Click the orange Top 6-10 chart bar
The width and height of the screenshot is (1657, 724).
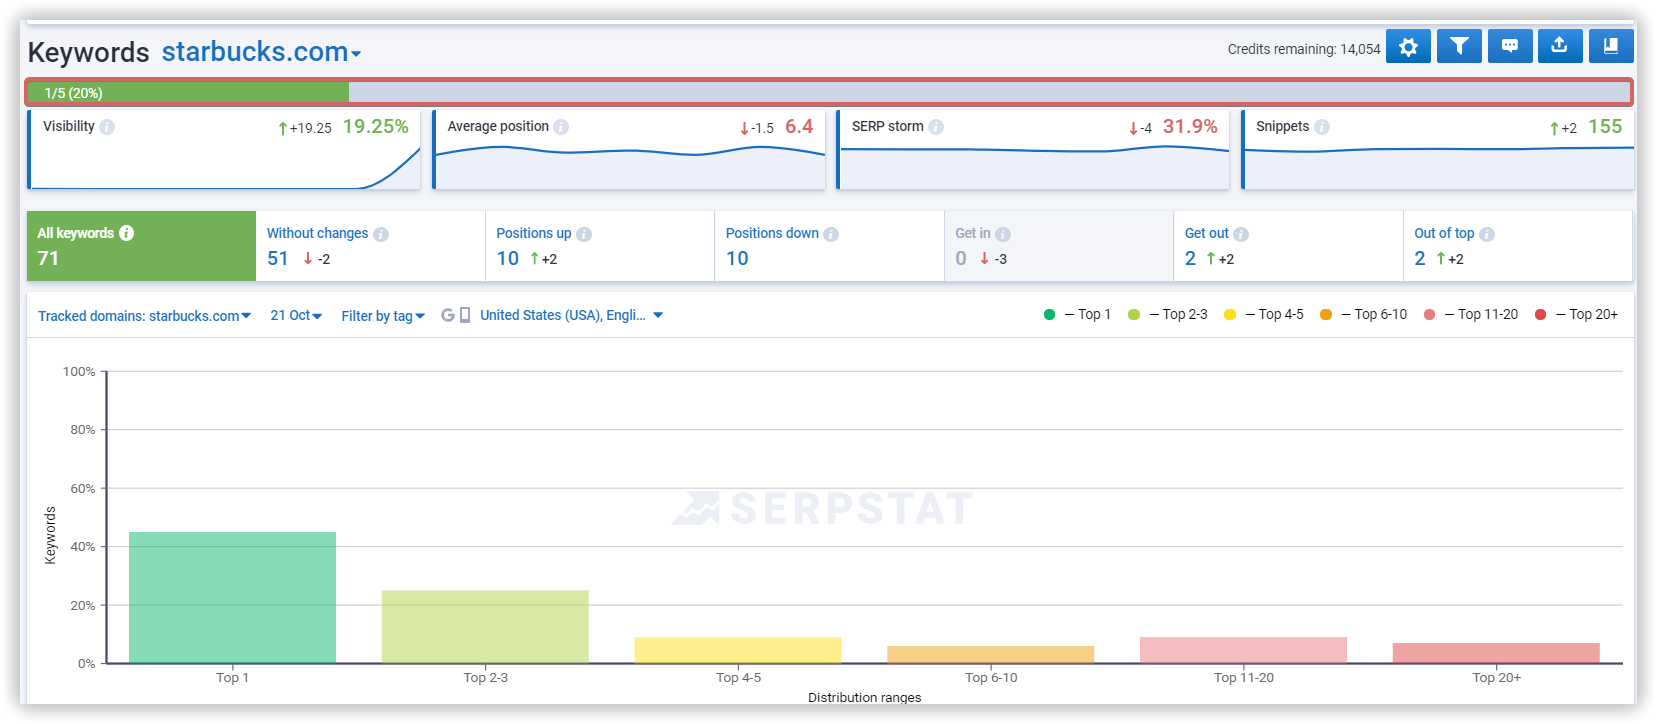pyautogui.click(x=991, y=654)
